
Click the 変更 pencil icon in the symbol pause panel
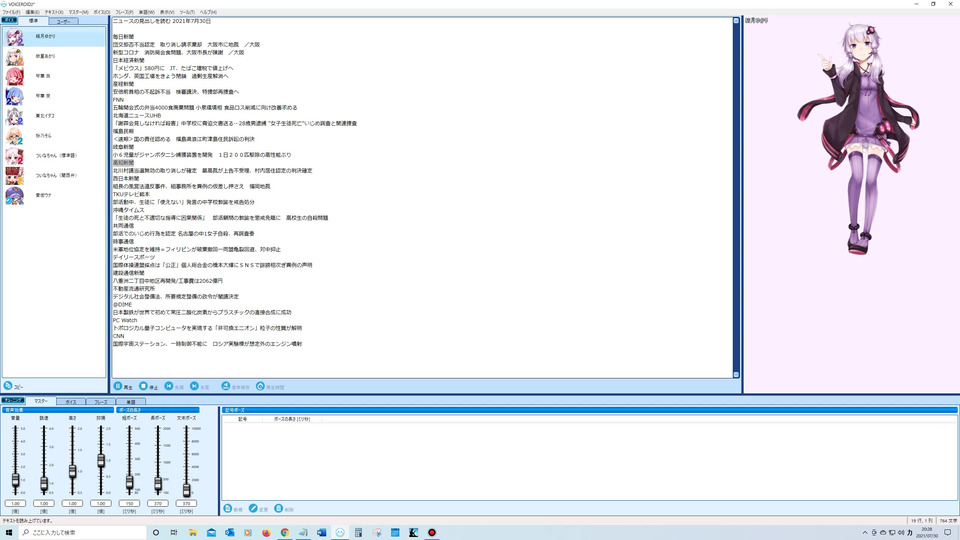tap(253, 509)
